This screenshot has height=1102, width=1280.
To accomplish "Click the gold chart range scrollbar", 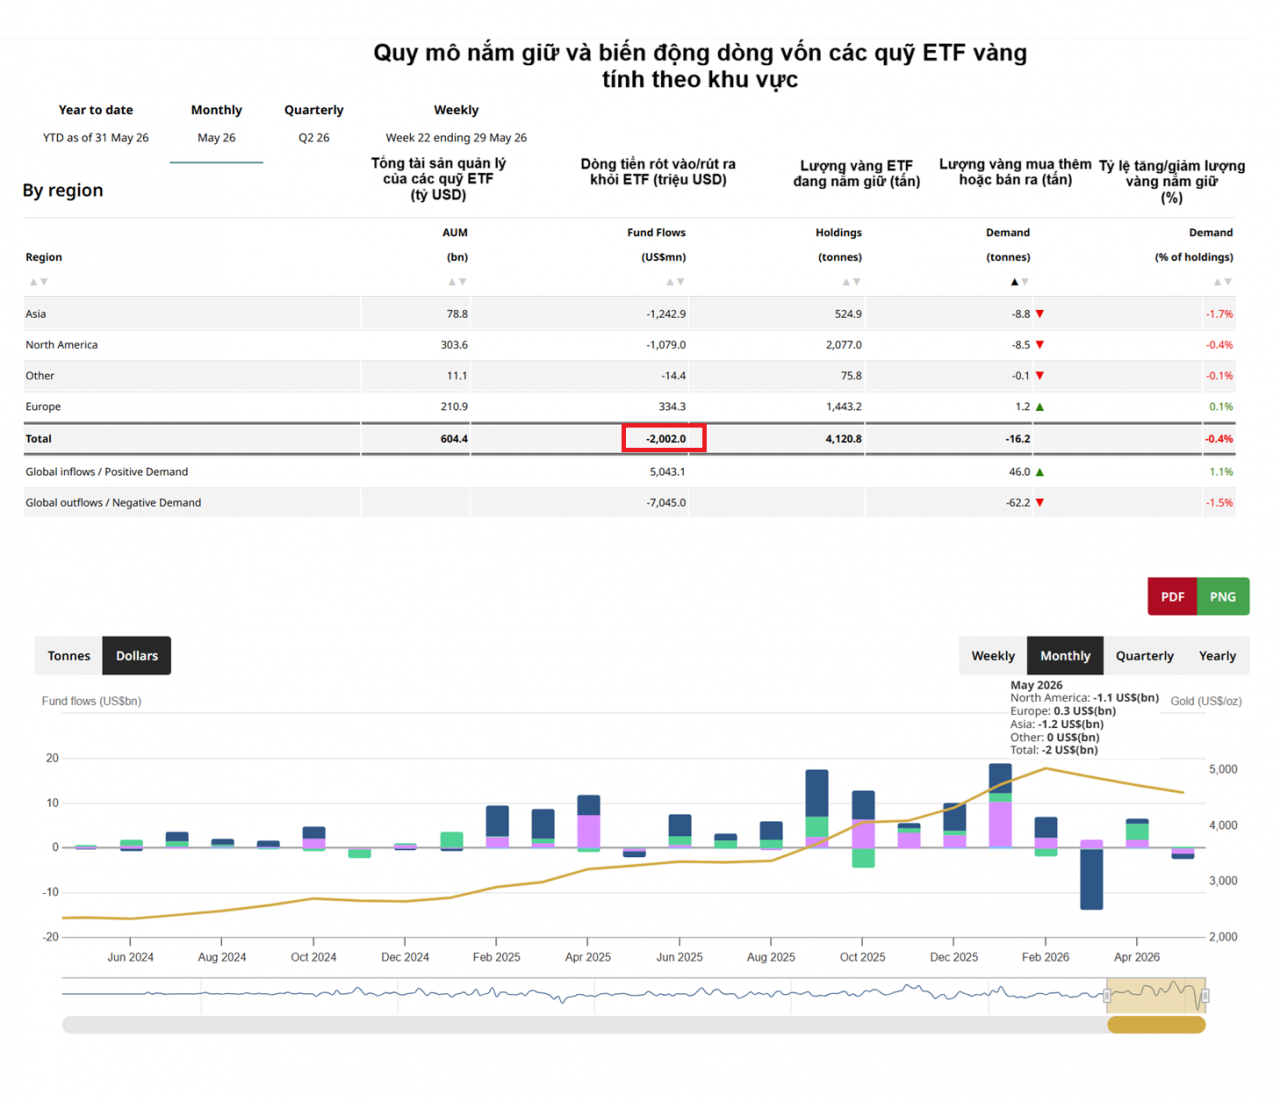I will [x=1156, y=1025].
